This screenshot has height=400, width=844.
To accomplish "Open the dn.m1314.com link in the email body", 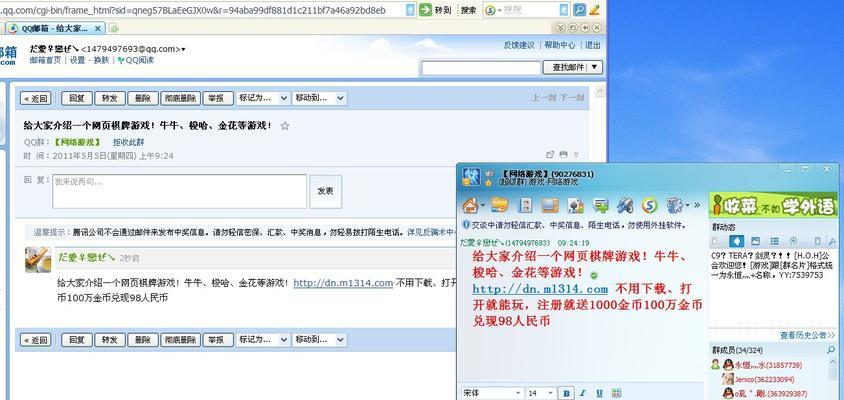I will (343, 283).
